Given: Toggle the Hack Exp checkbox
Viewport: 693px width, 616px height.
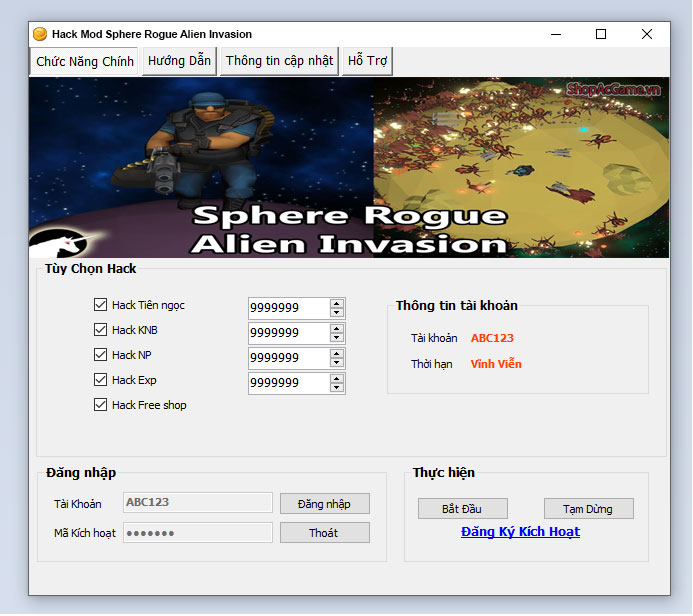Looking at the screenshot, I should coord(100,380).
